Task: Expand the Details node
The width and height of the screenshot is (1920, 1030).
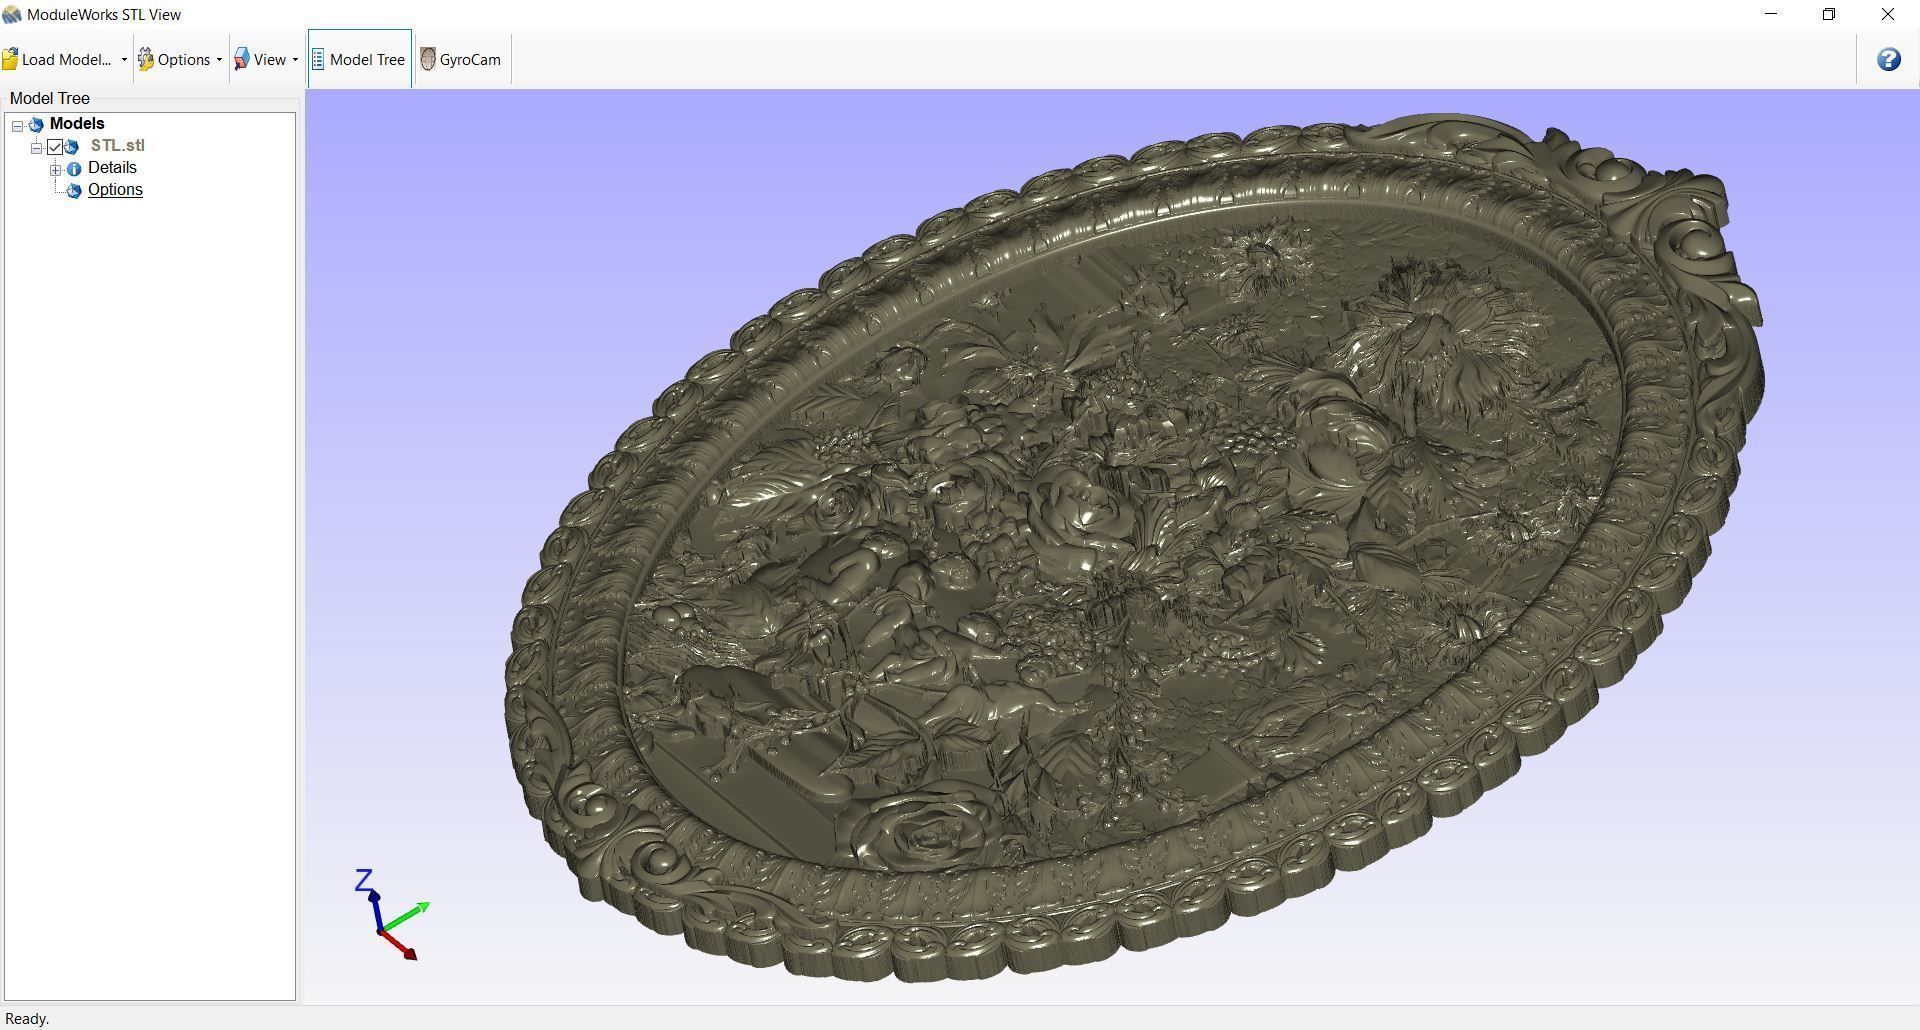Action: click(56, 169)
